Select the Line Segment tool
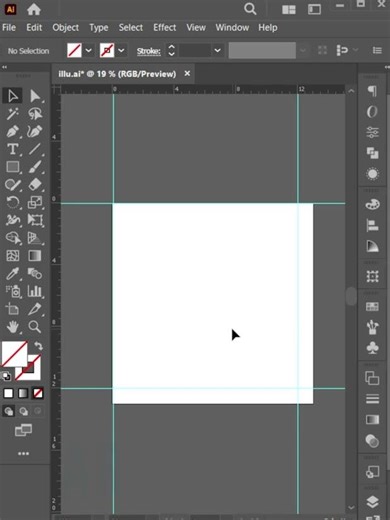This screenshot has height=520, width=390. 35,149
